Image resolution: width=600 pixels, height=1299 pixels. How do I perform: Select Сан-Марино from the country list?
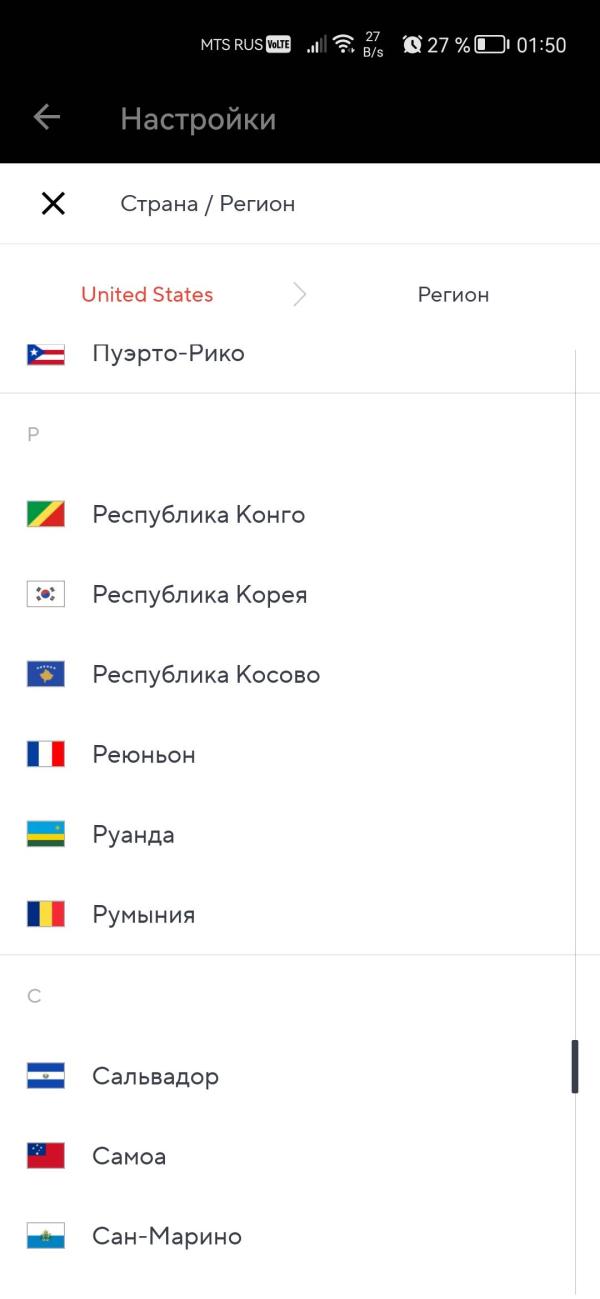[x=288, y=1237]
